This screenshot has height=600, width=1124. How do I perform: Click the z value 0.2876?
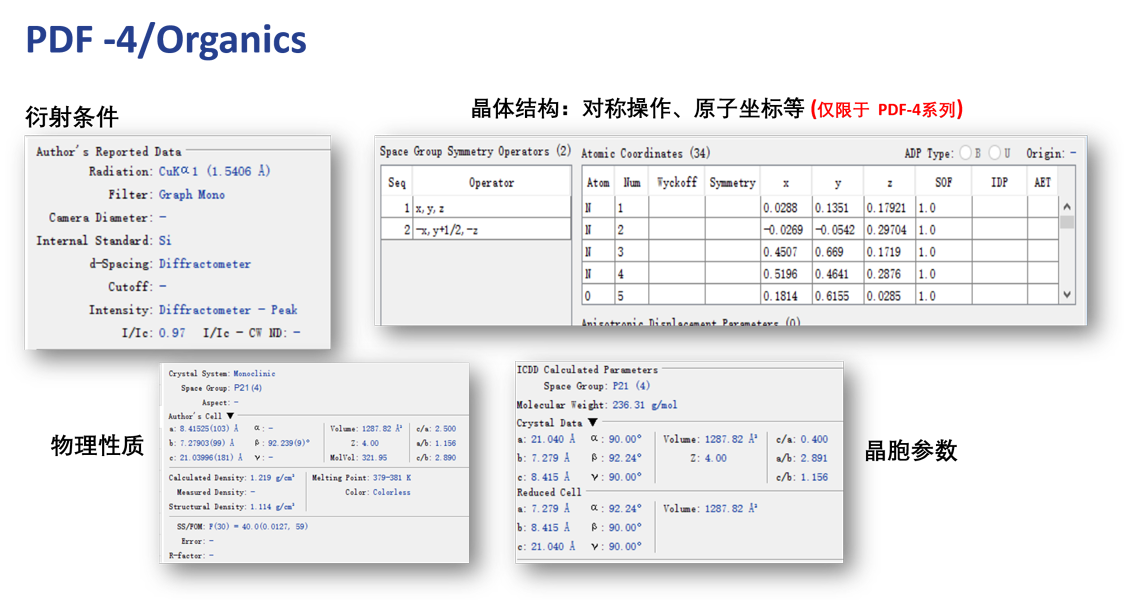pos(883,274)
